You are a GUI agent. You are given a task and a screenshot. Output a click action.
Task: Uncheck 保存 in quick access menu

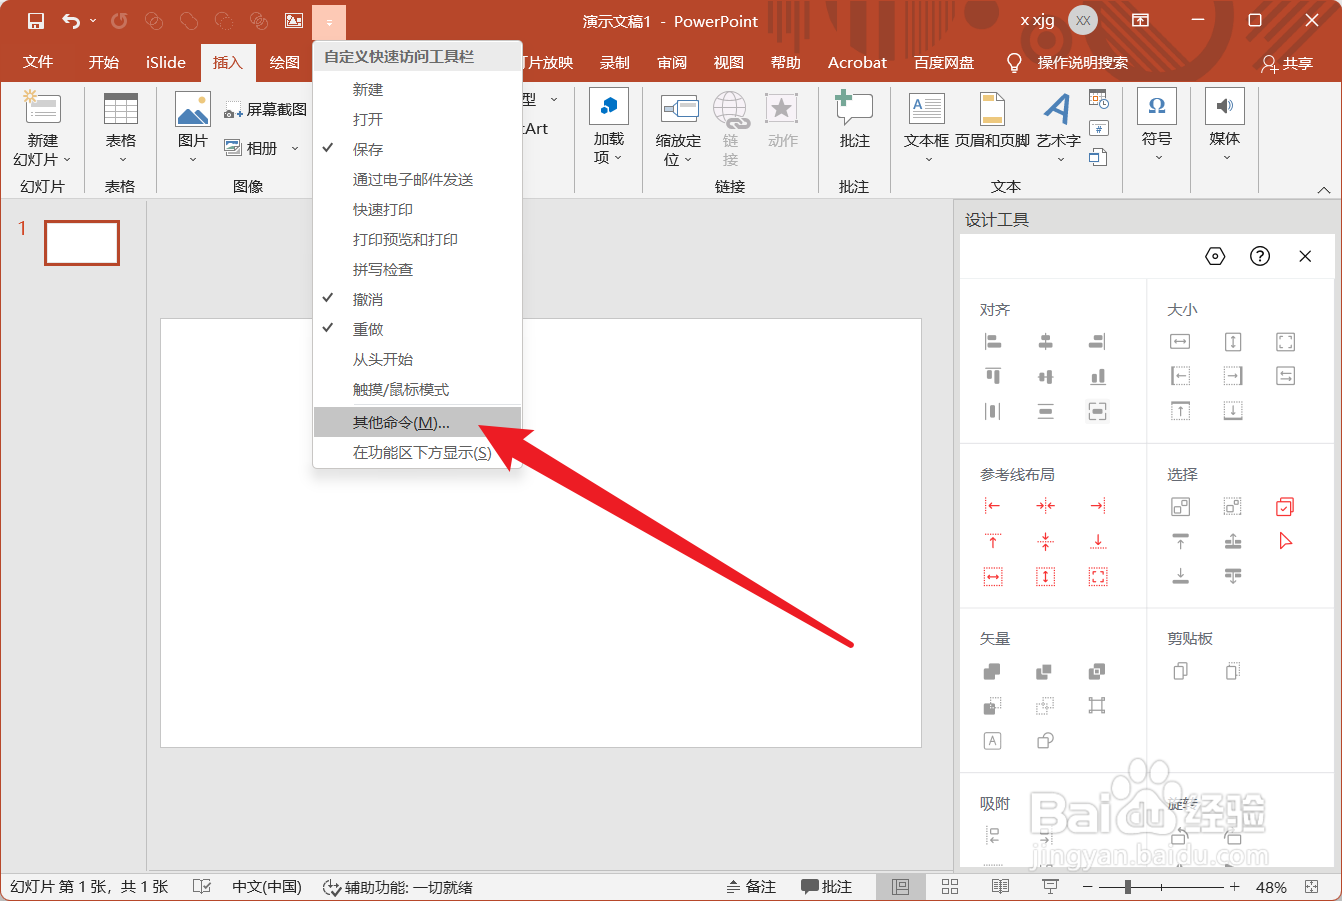[x=418, y=149]
